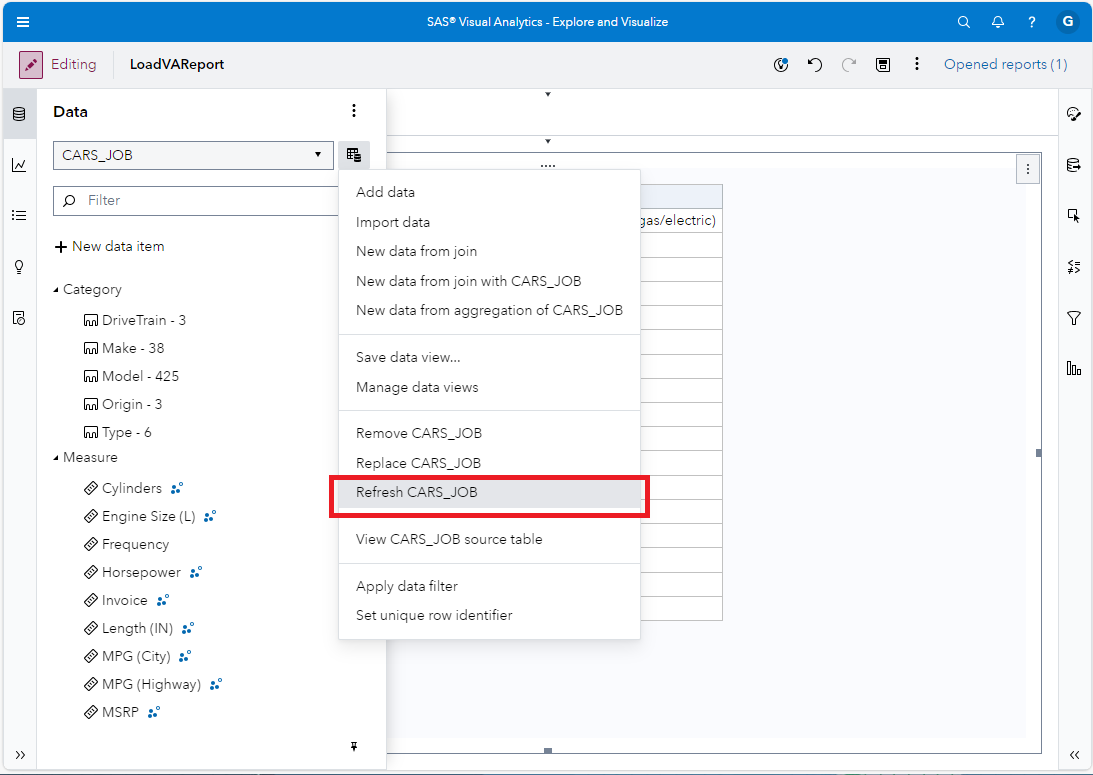Screen dimensions: 1093x775
Task: Open the CARS_JOB data source dropdown
Action: pos(190,155)
